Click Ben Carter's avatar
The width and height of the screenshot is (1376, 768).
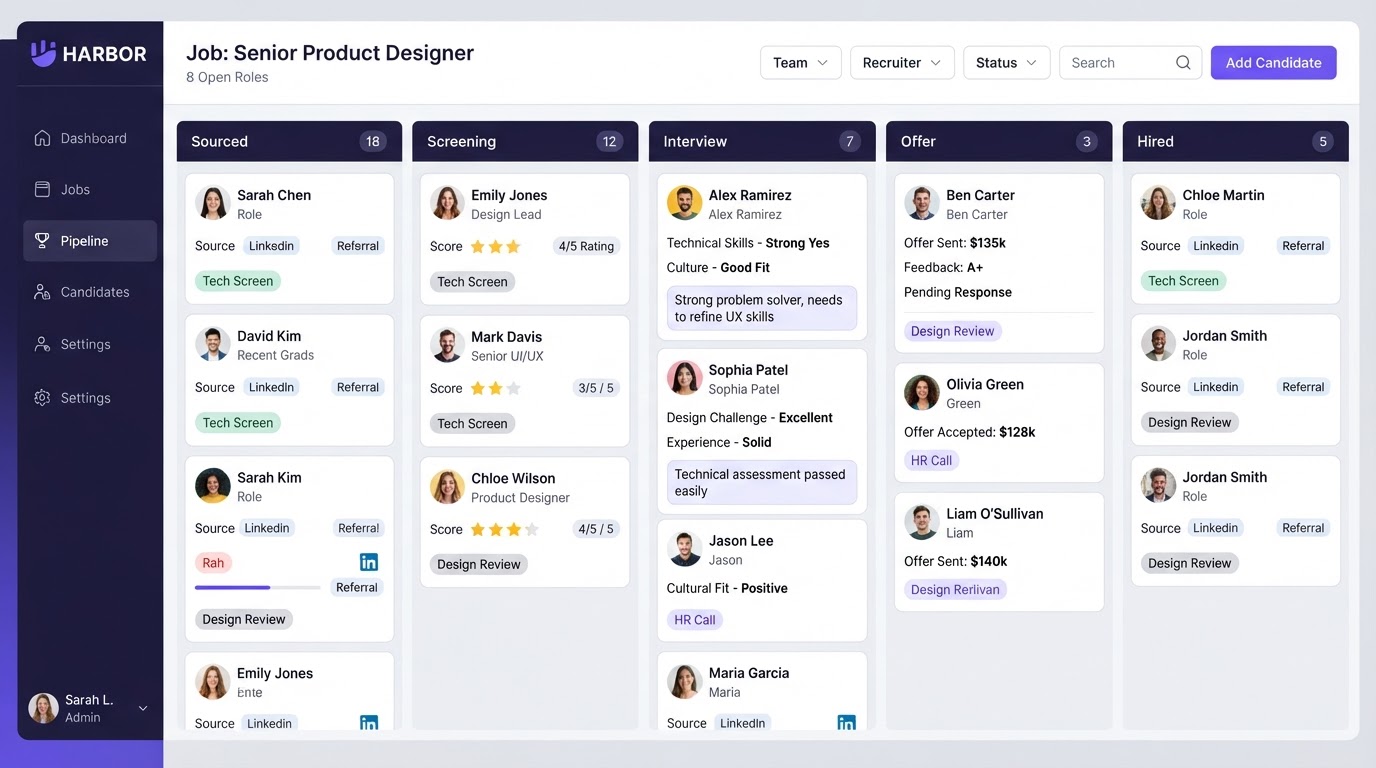[921, 203]
